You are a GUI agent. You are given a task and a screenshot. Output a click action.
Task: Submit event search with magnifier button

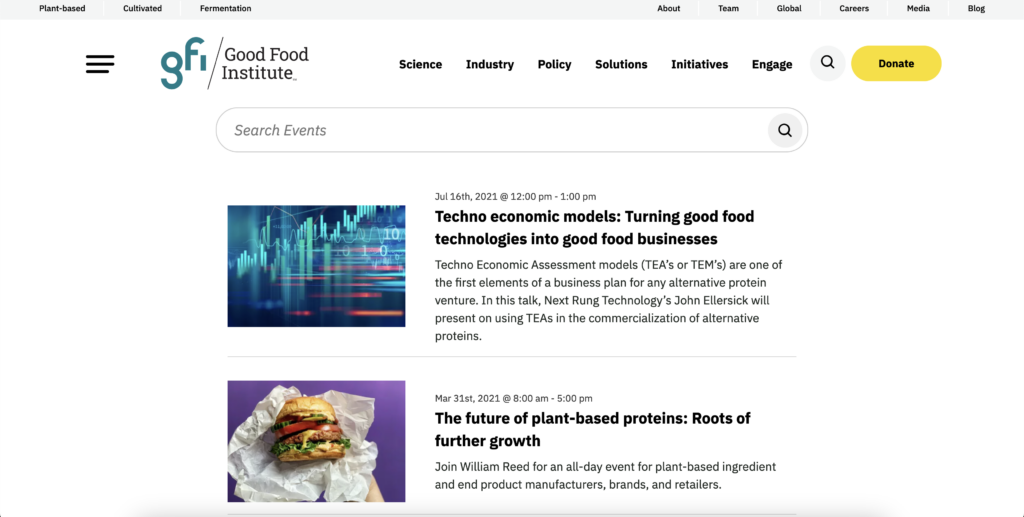pyautogui.click(x=785, y=130)
